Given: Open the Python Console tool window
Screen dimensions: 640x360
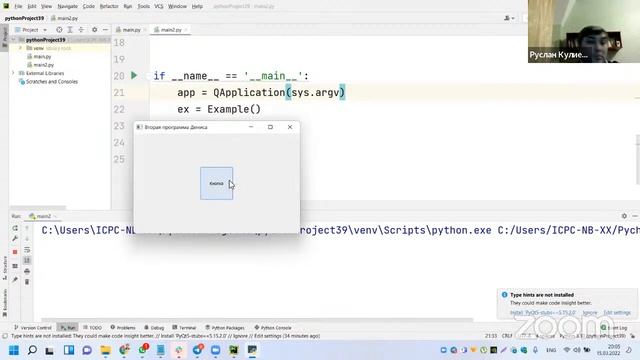Looking at the screenshot, I should pyautogui.click(x=273, y=327).
